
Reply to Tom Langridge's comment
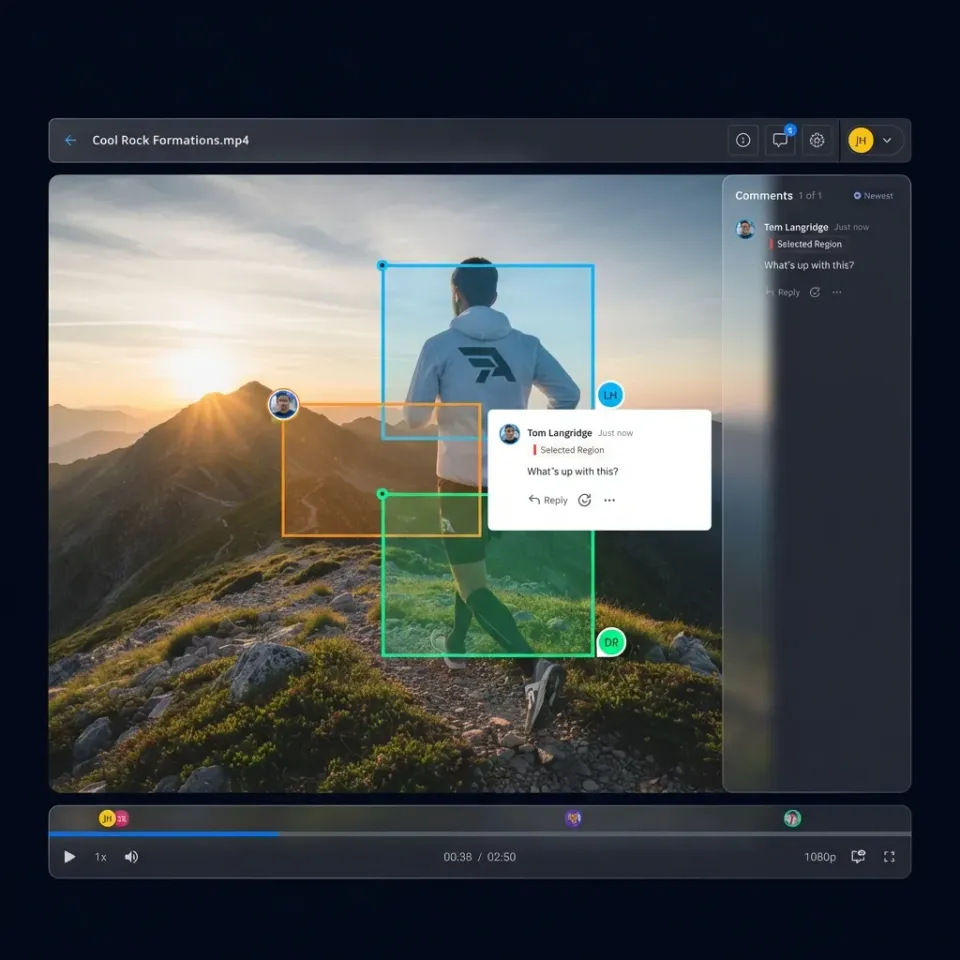pos(548,500)
